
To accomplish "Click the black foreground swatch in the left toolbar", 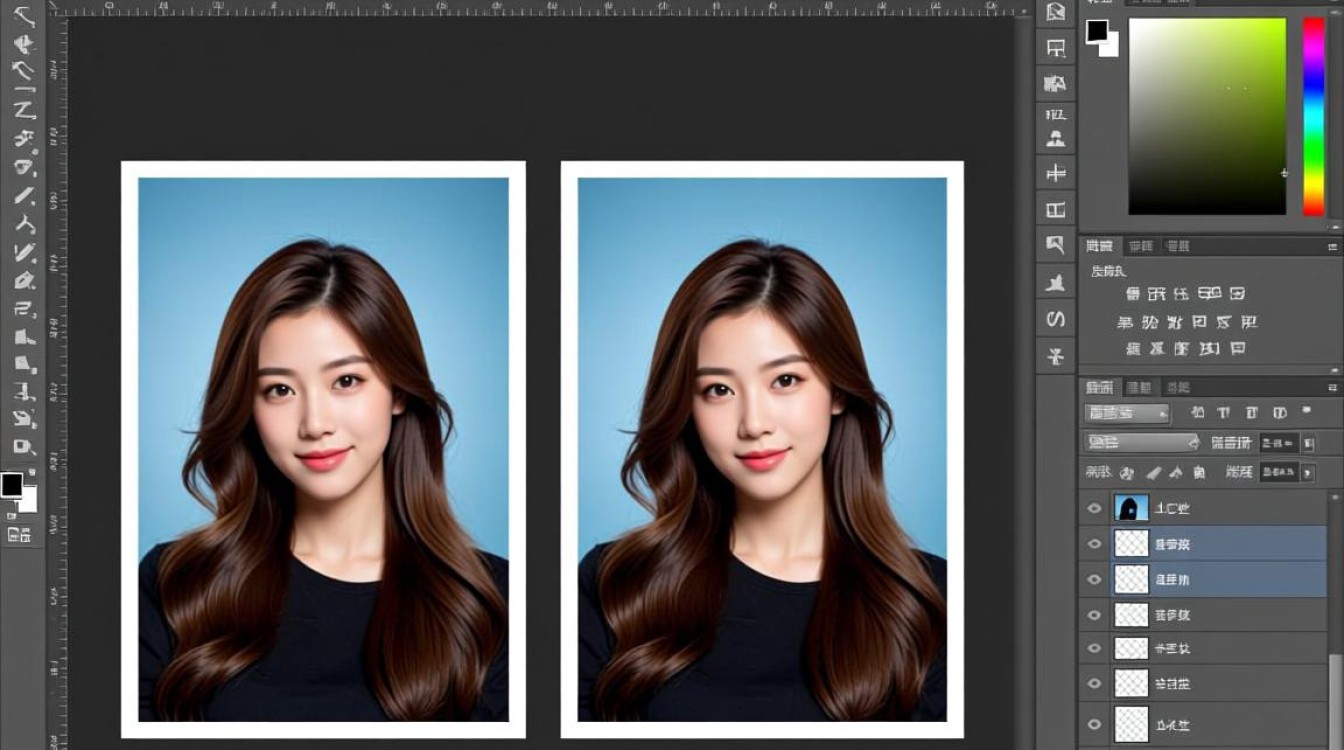I will tap(11, 485).
